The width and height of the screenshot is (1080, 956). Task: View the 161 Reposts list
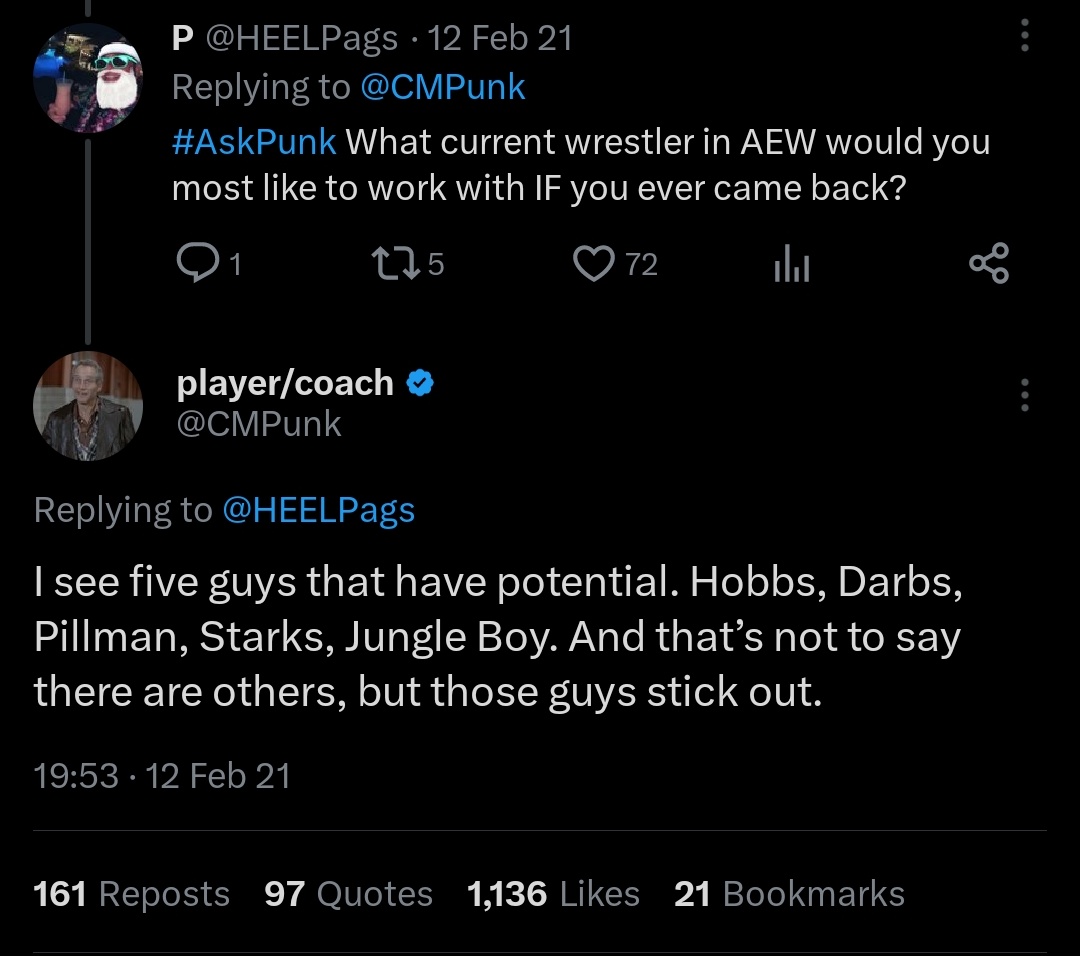pyautogui.click(x=131, y=893)
